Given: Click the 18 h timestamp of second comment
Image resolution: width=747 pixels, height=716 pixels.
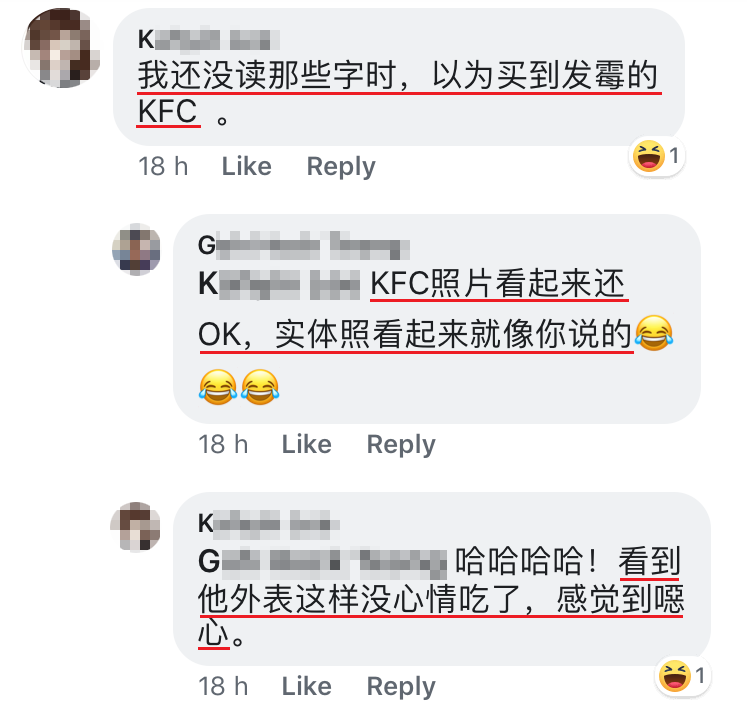Looking at the screenshot, I should coord(223,444).
